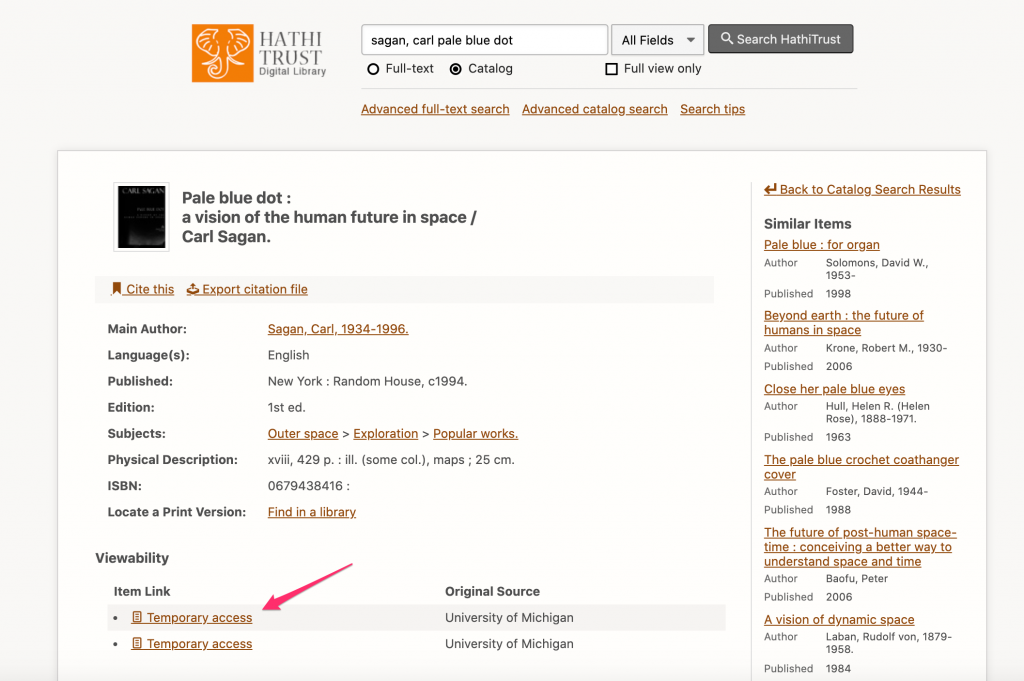Click the search query input field

pyautogui.click(x=485, y=40)
